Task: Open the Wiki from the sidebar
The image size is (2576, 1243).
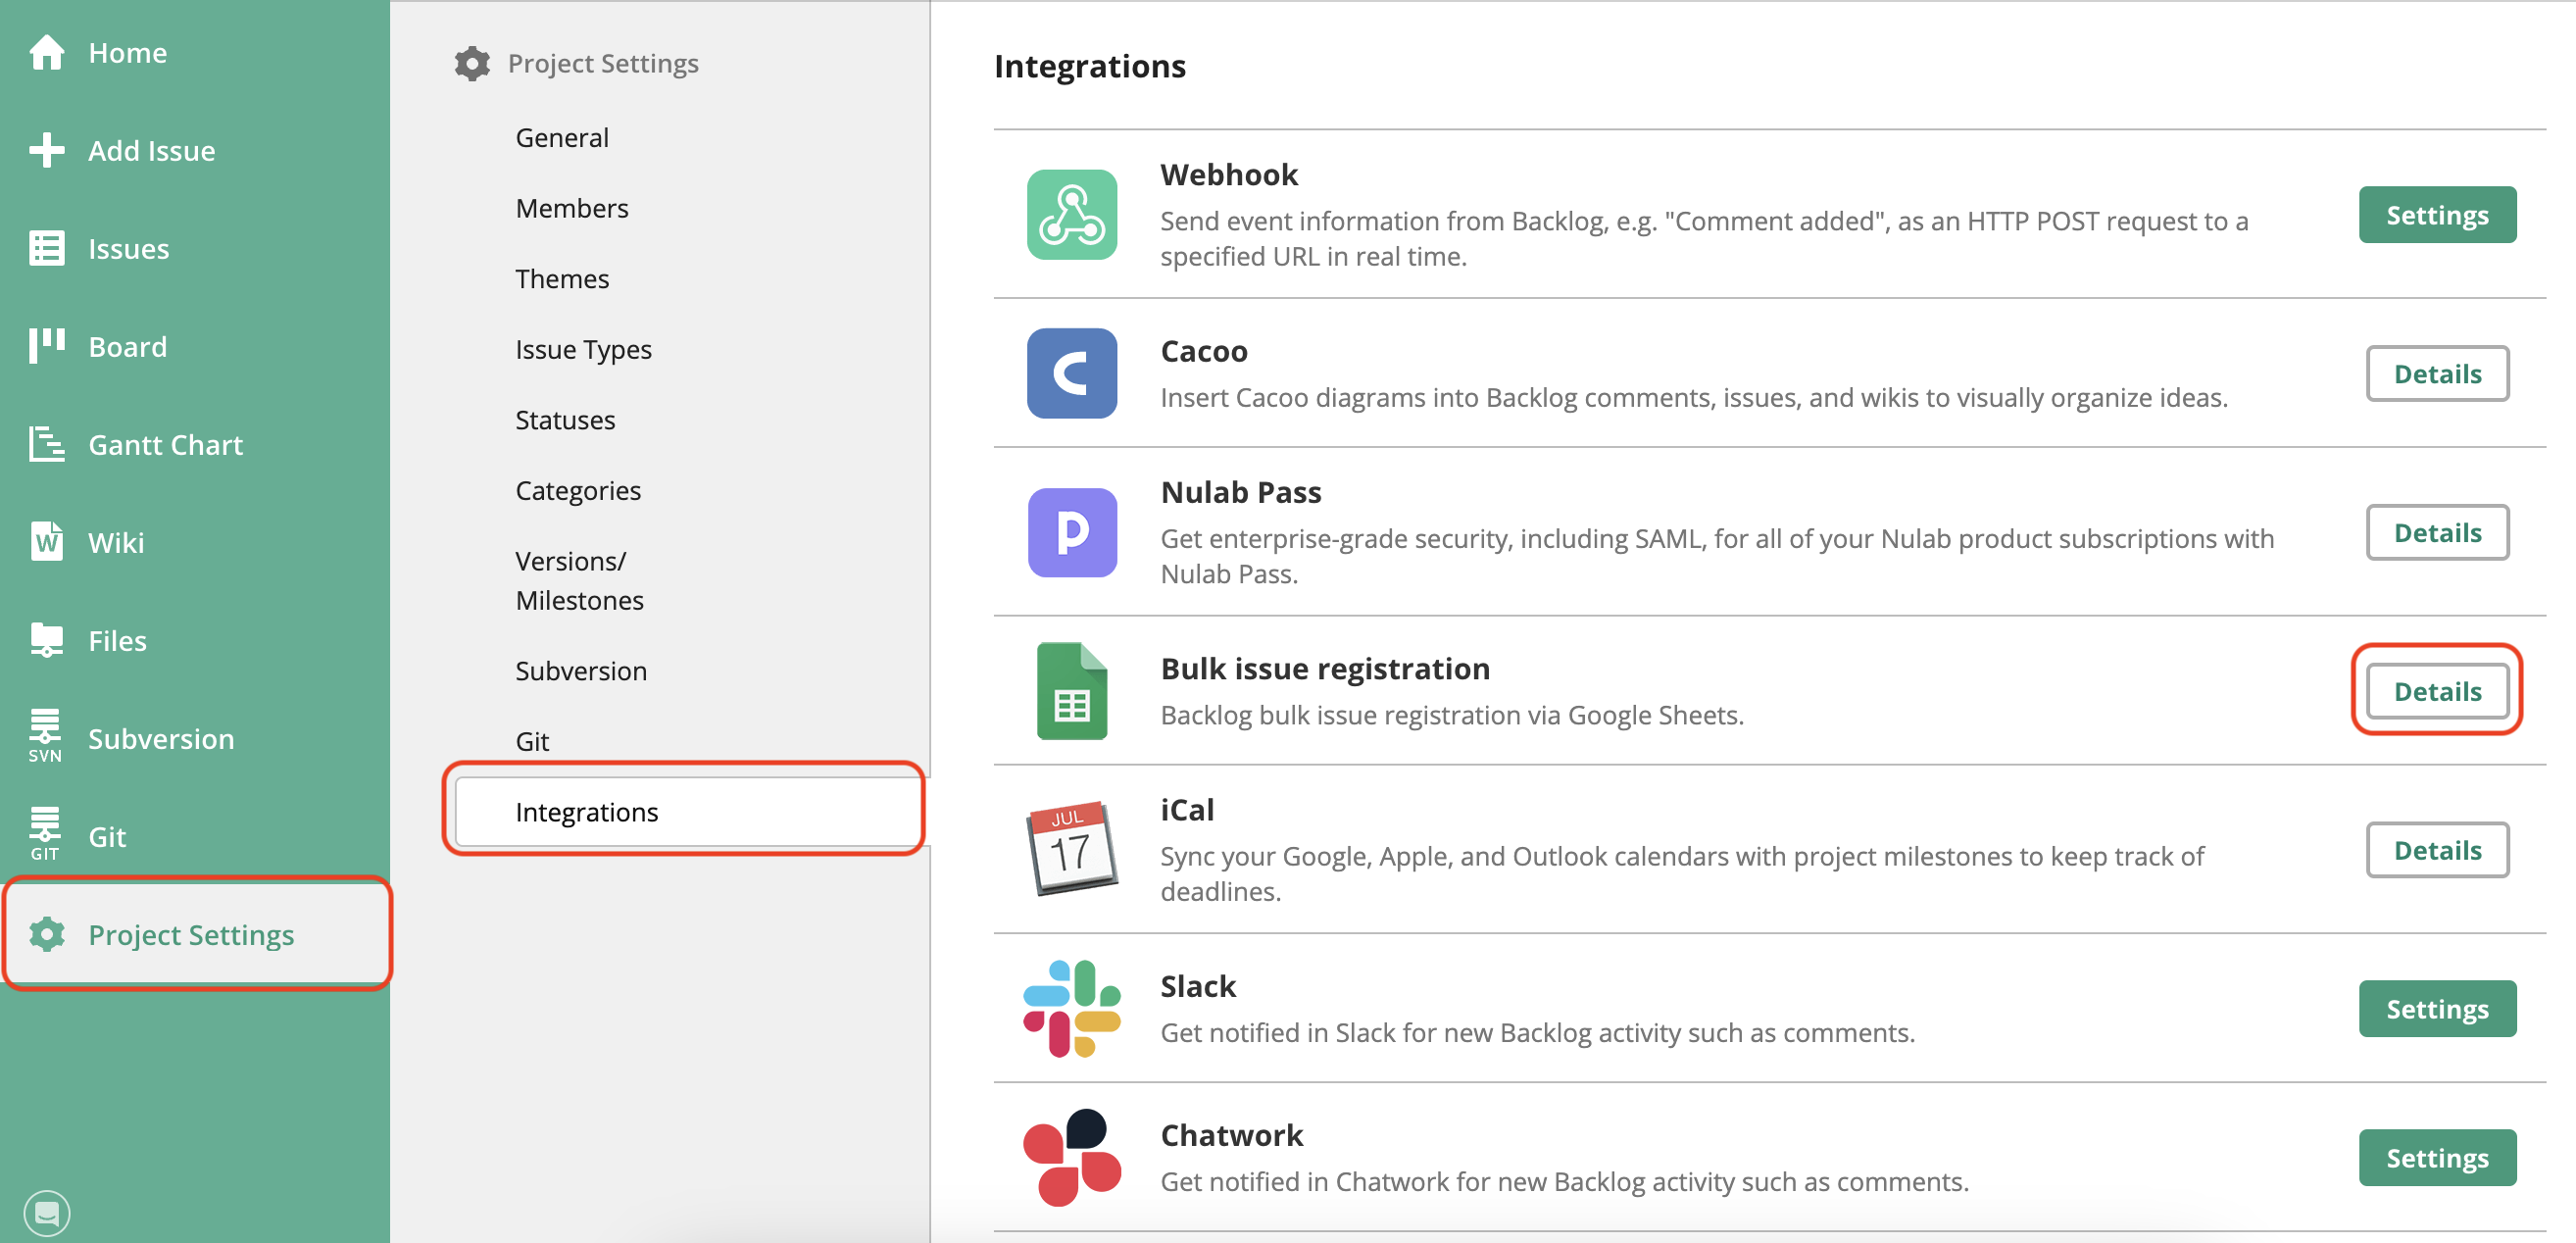Action: click(x=46, y=542)
